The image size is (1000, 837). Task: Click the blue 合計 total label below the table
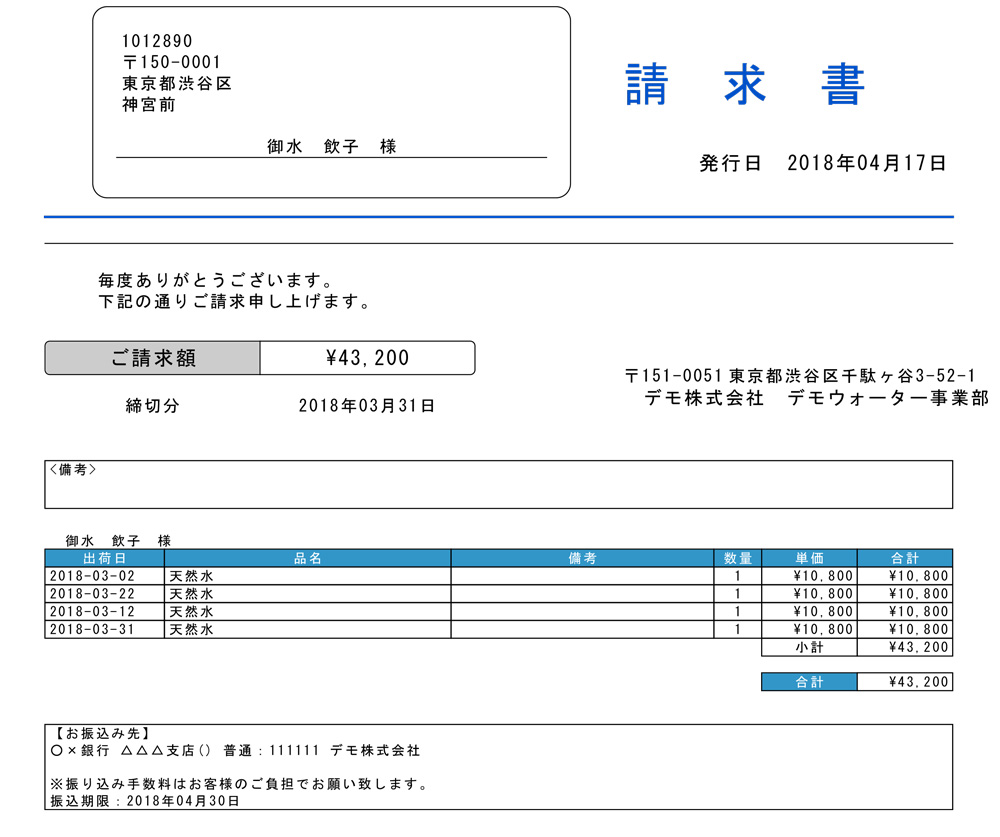809,682
